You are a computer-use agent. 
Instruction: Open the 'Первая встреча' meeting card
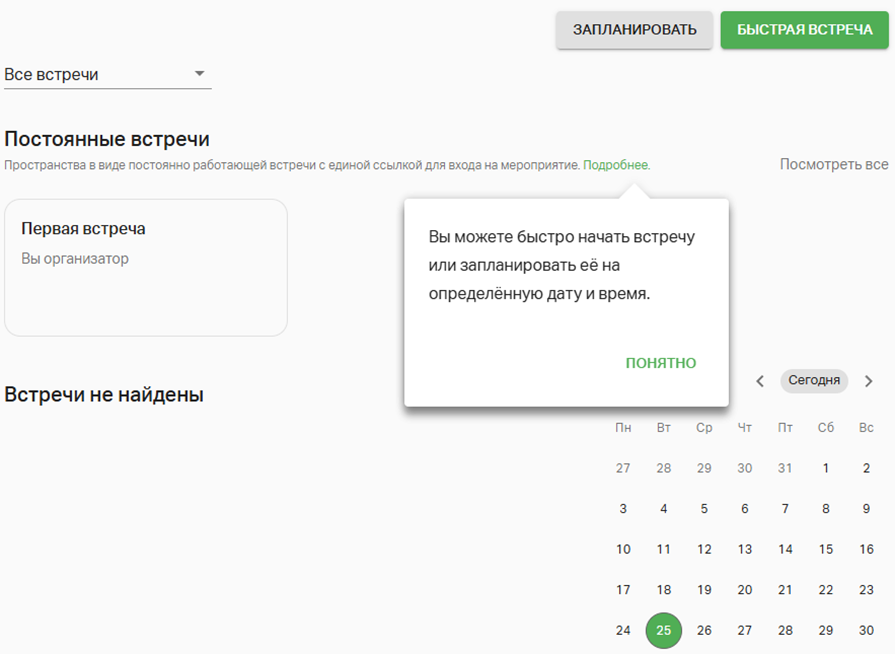pyautogui.click(x=146, y=267)
